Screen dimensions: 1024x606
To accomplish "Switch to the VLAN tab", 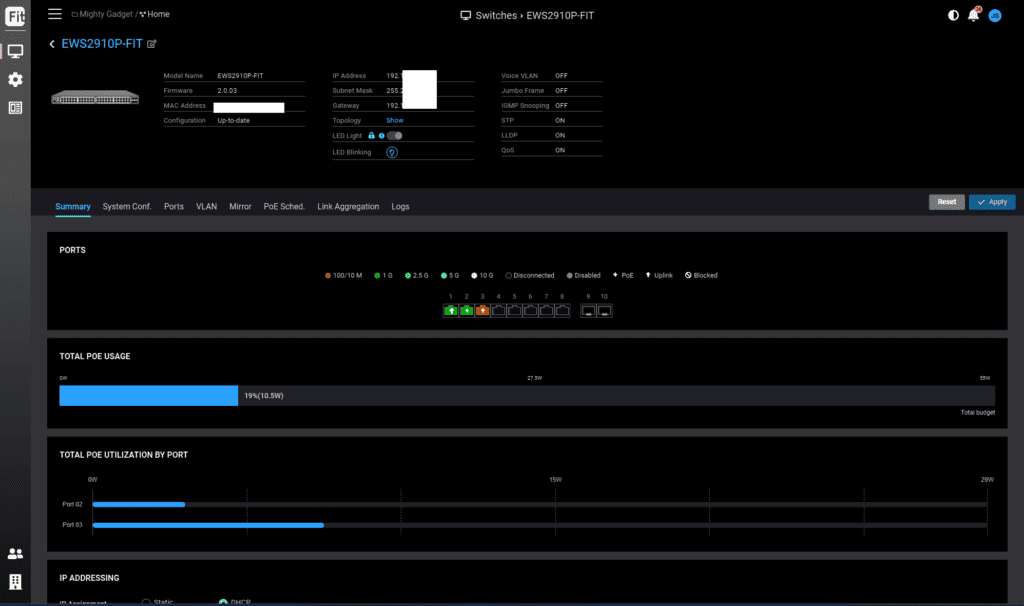I will (206, 206).
